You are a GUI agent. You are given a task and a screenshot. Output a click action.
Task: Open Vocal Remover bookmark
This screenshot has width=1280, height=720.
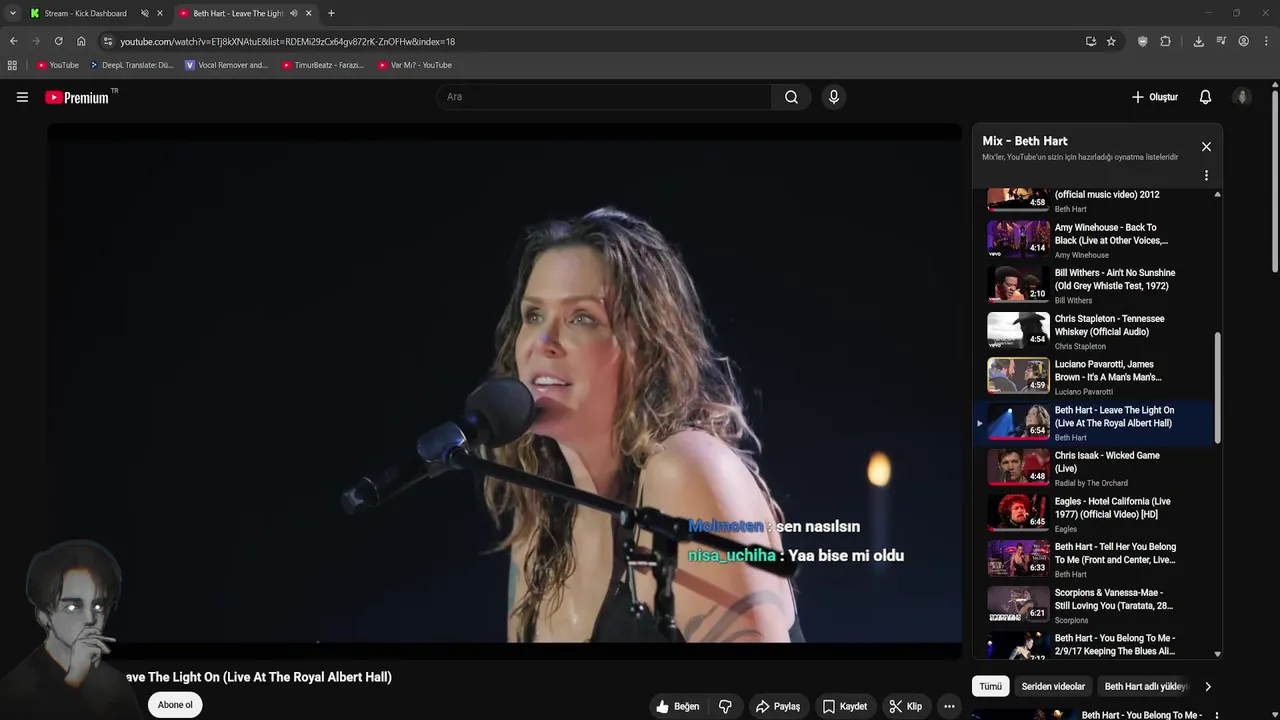click(x=226, y=65)
